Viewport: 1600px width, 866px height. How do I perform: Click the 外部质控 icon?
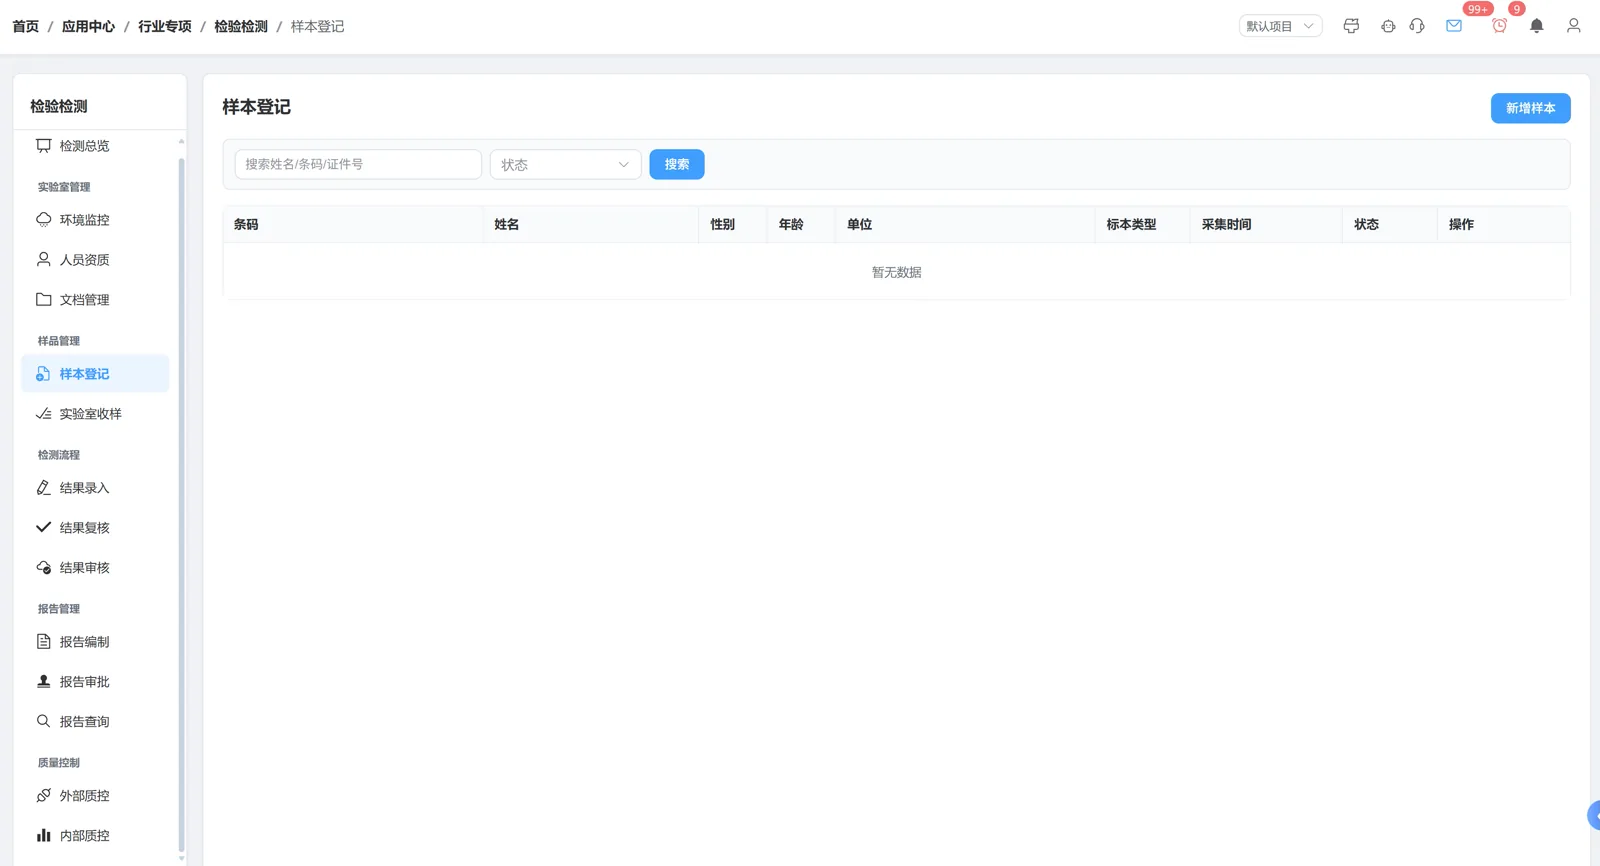coord(43,796)
